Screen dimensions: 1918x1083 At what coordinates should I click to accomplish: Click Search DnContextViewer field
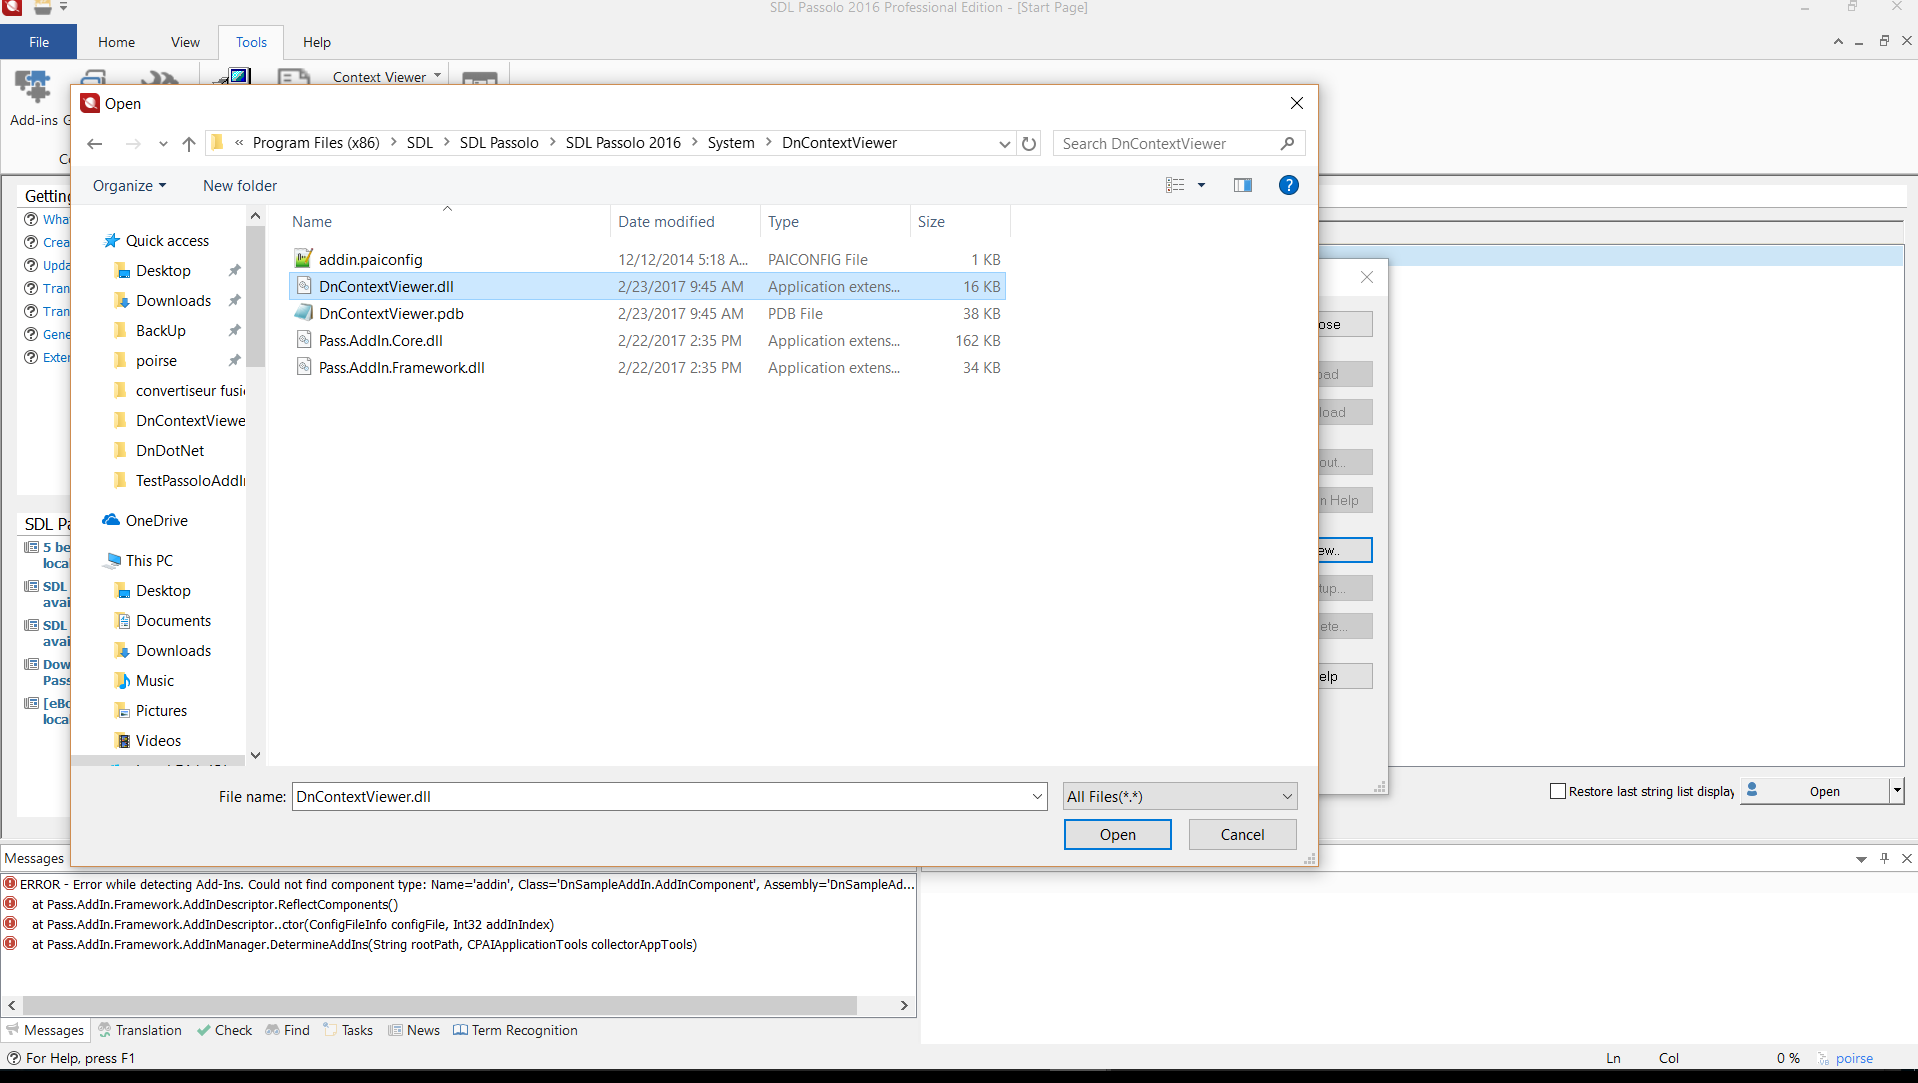pyautogui.click(x=1166, y=144)
